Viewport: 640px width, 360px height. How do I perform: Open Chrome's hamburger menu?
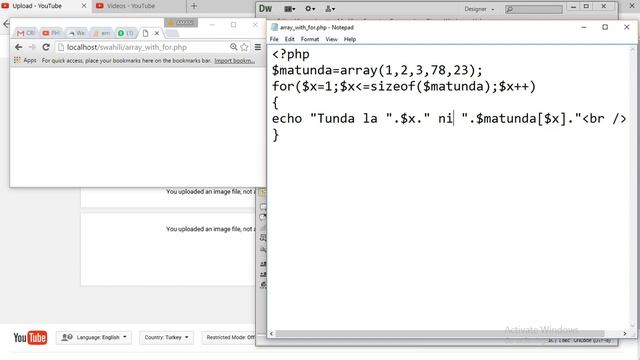pyautogui.click(x=258, y=47)
